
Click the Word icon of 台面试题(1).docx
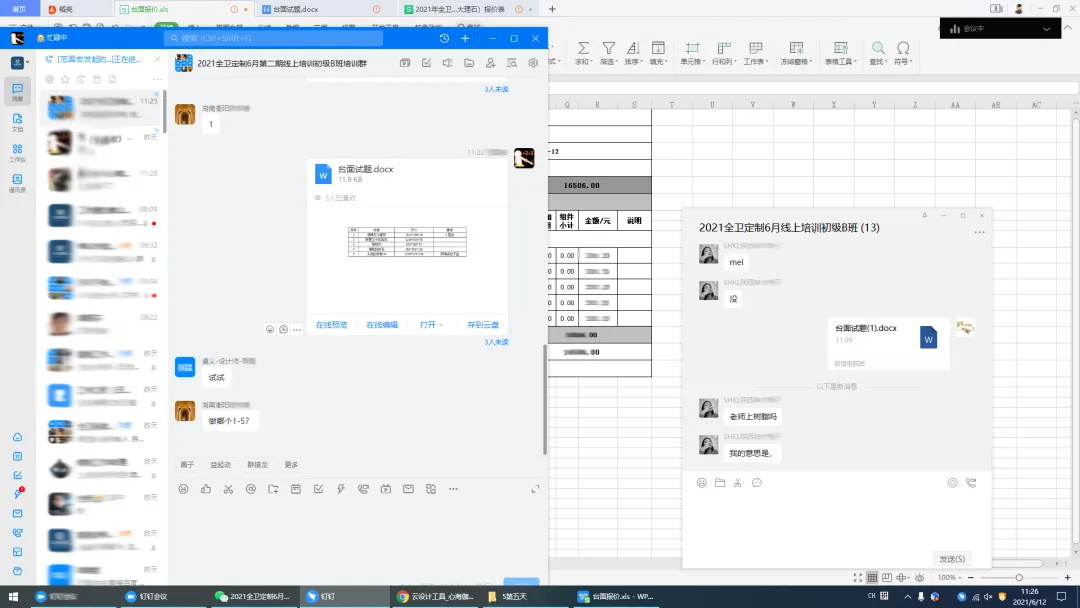928,338
